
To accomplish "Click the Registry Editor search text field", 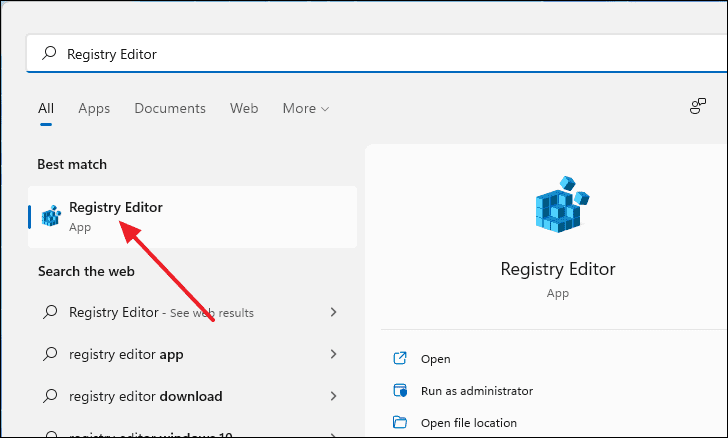I will (376, 54).
